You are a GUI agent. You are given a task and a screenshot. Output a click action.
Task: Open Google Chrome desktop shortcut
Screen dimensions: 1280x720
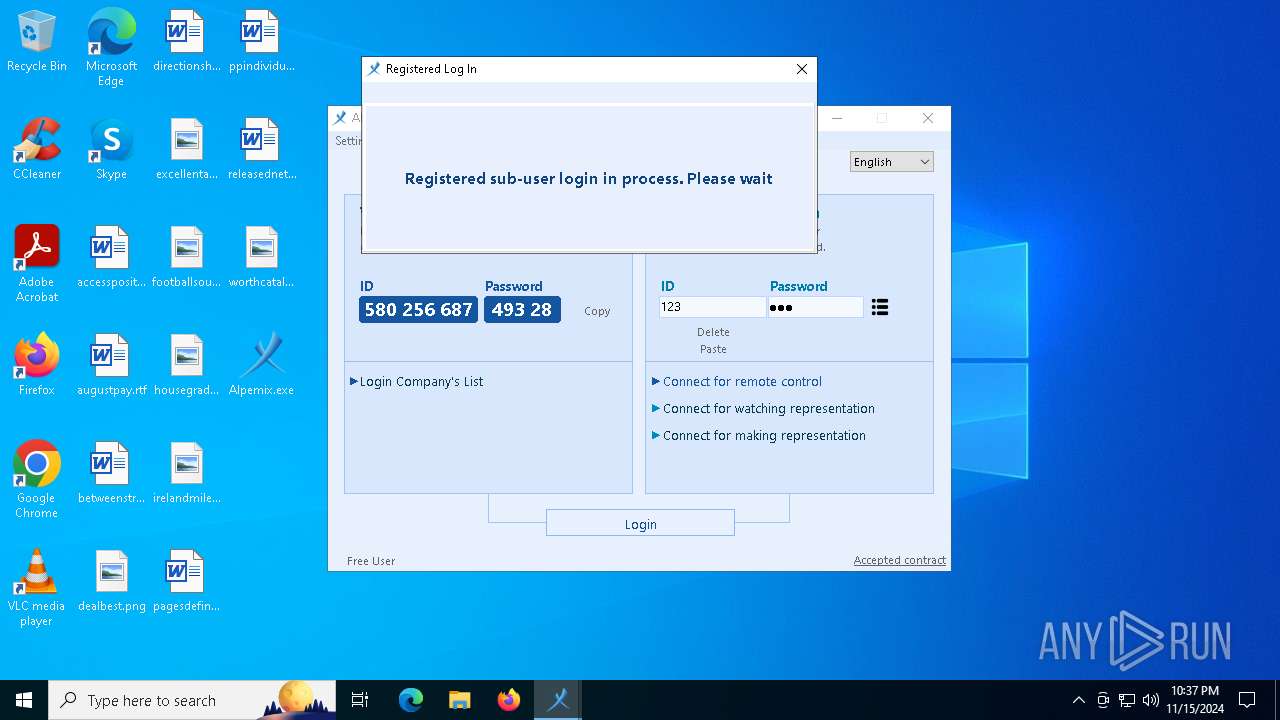36,479
